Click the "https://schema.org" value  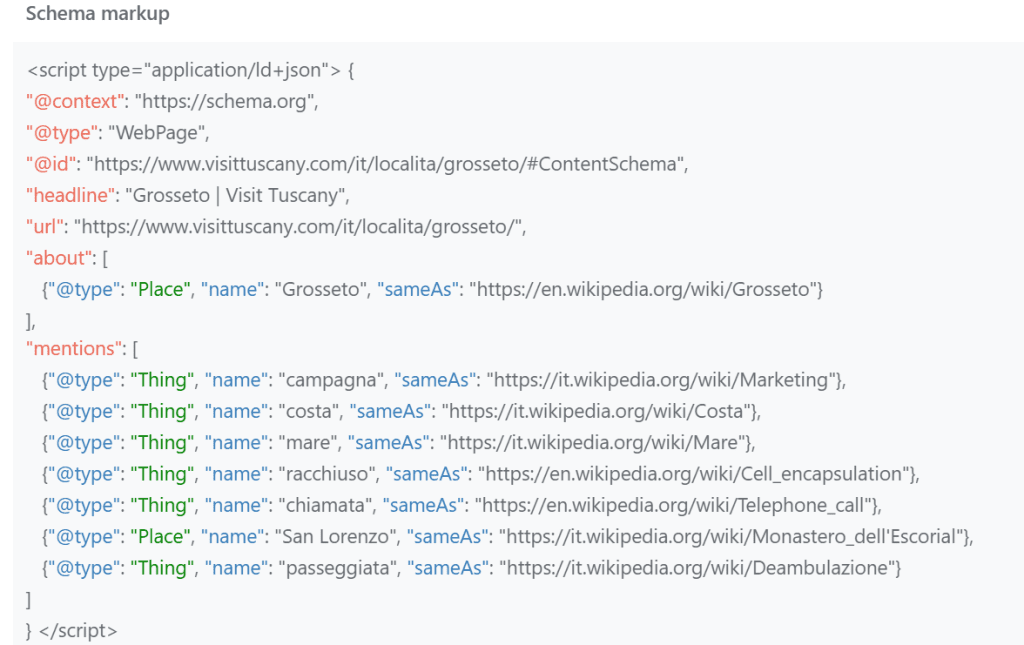pyautogui.click(x=224, y=101)
